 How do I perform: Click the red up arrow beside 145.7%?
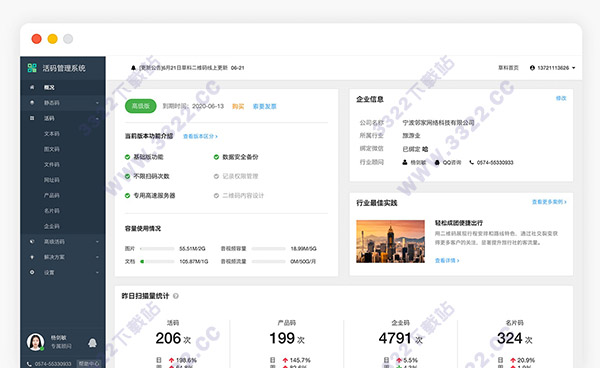click(x=285, y=360)
